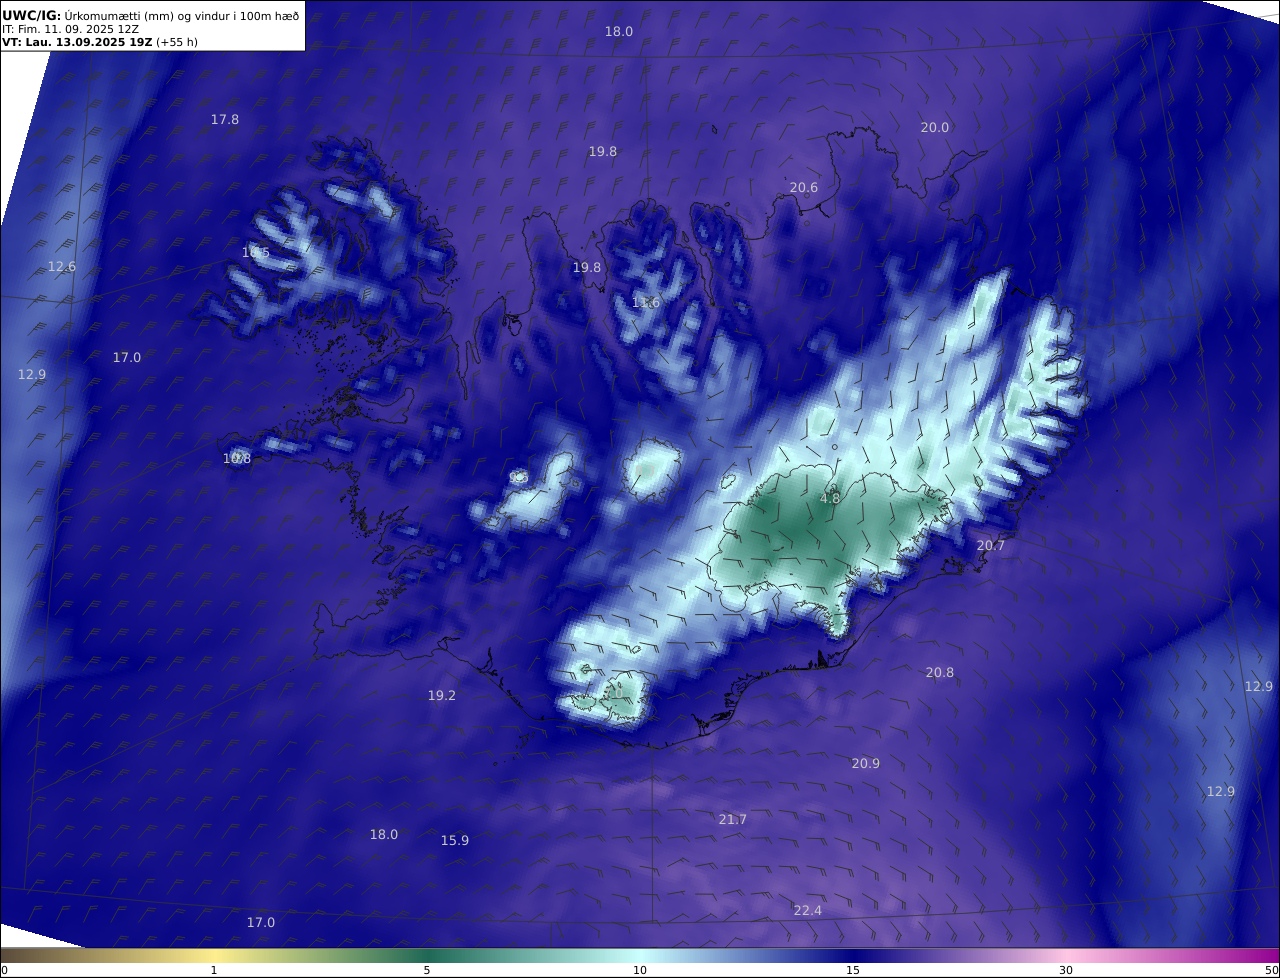
Task: Click the title 'UWC/IG: Úrkomumætti (mm) og vindur'
Action: tap(150, 15)
